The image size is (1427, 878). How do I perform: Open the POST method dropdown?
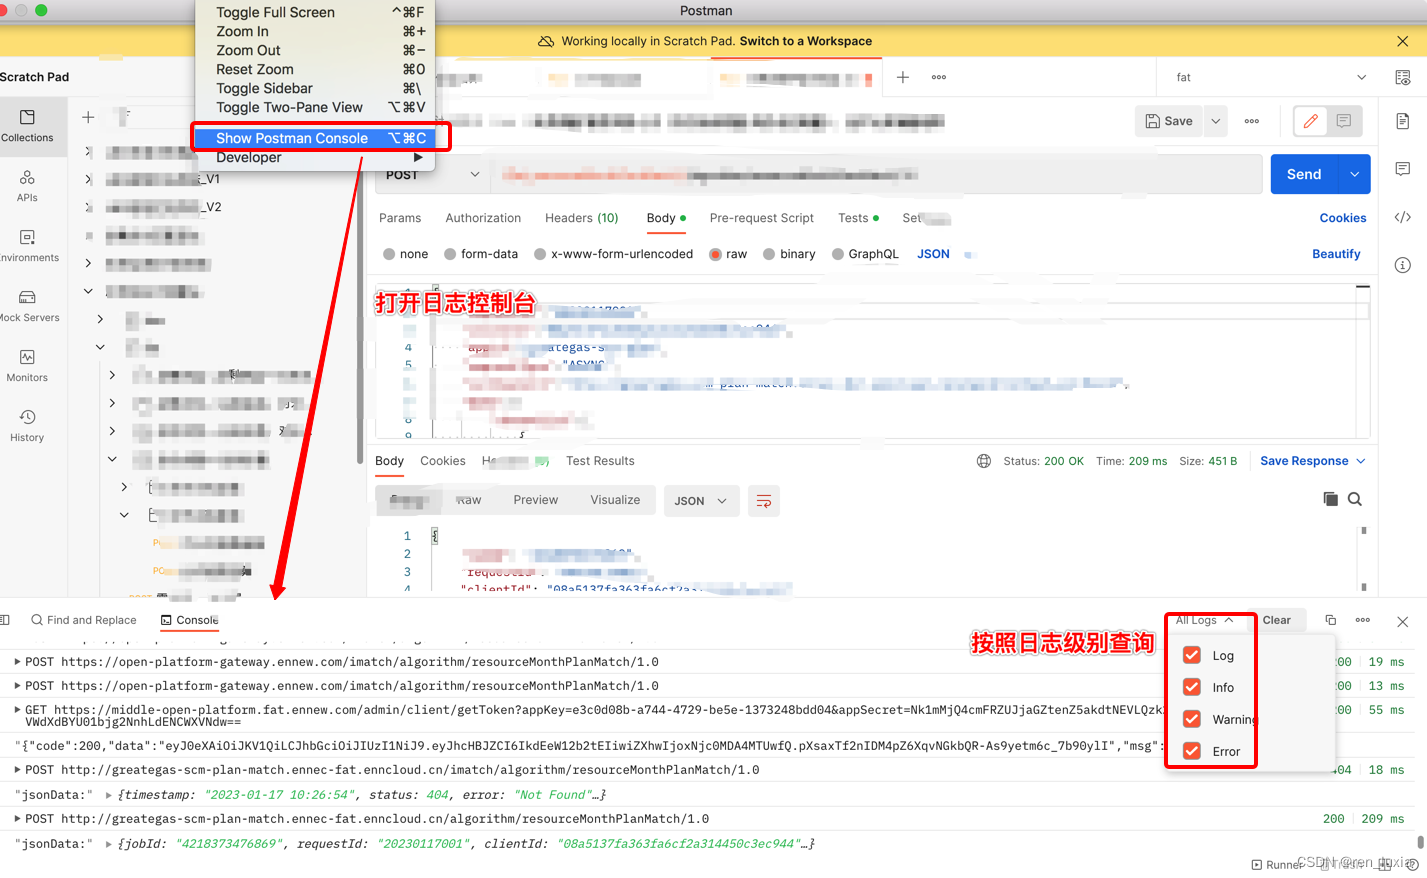(x=432, y=174)
